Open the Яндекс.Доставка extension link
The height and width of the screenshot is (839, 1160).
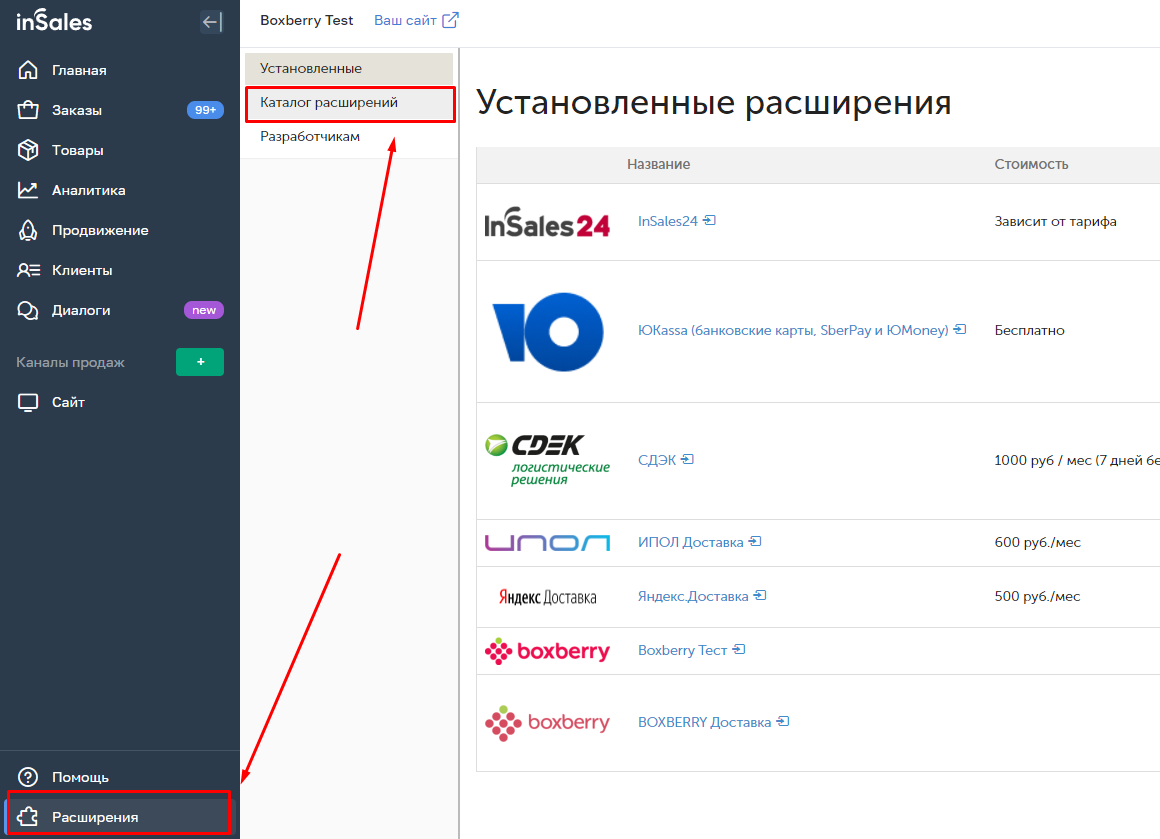[693, 596]
